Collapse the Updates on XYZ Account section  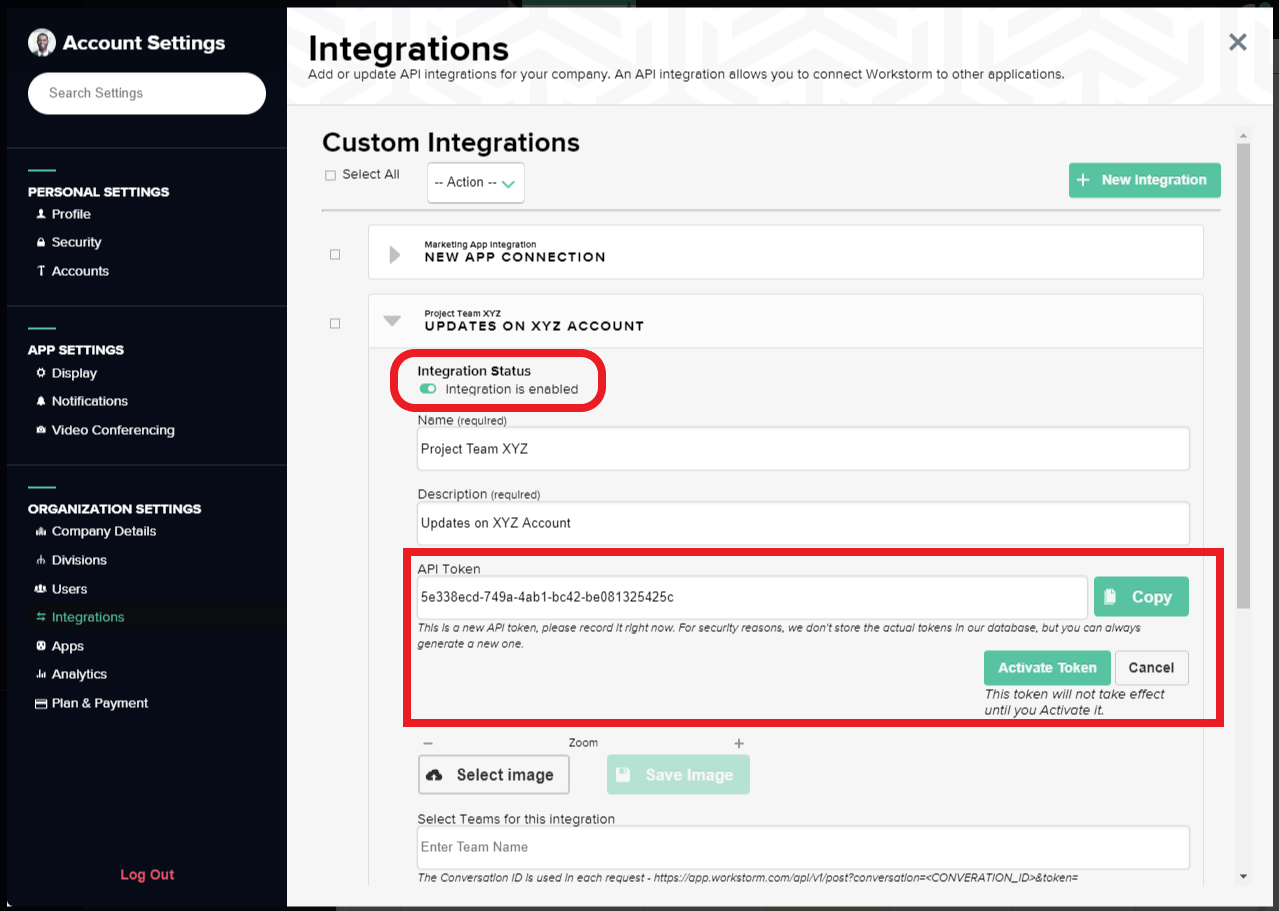392,321
